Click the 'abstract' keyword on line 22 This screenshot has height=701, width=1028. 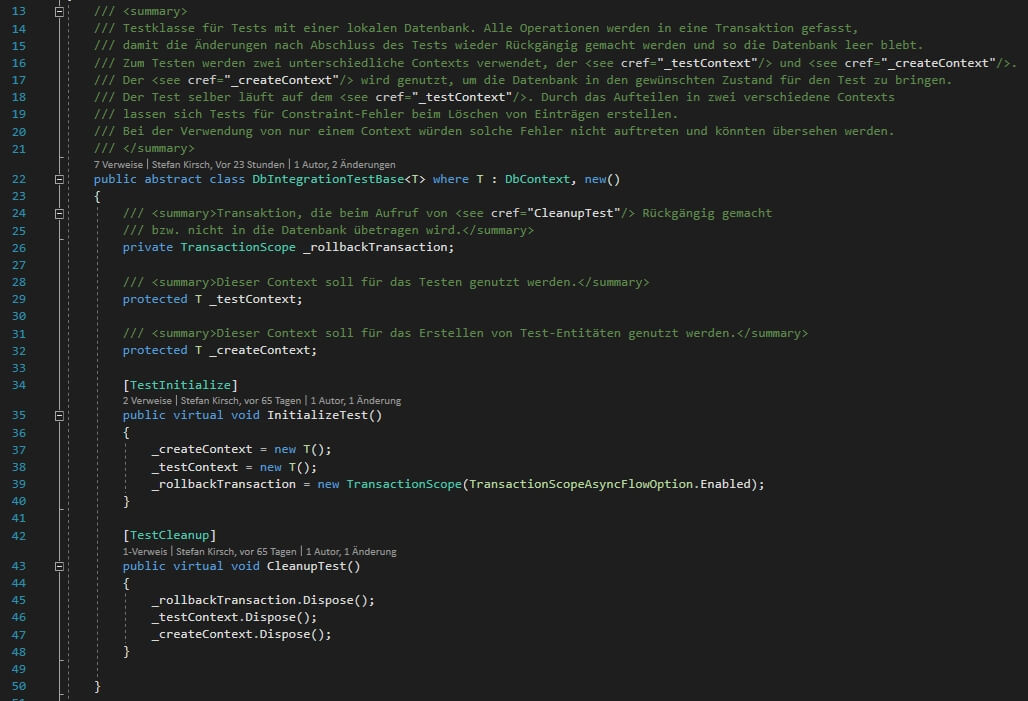pyautogui.click(x=173, y=179)
